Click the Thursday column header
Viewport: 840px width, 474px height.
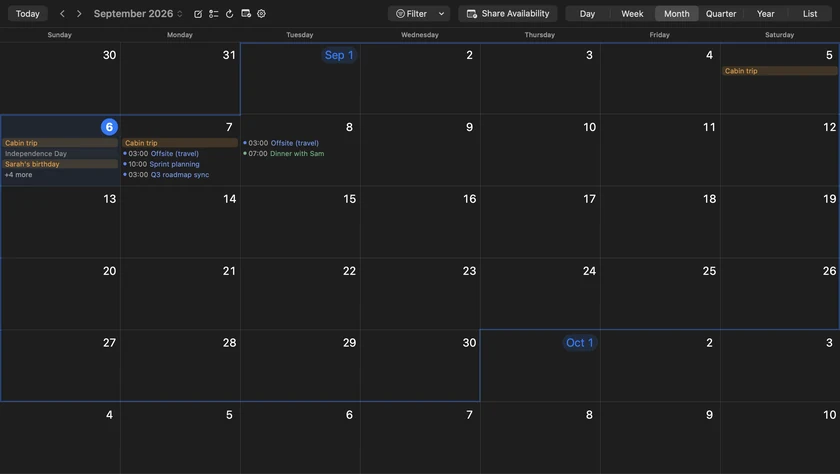539,35
